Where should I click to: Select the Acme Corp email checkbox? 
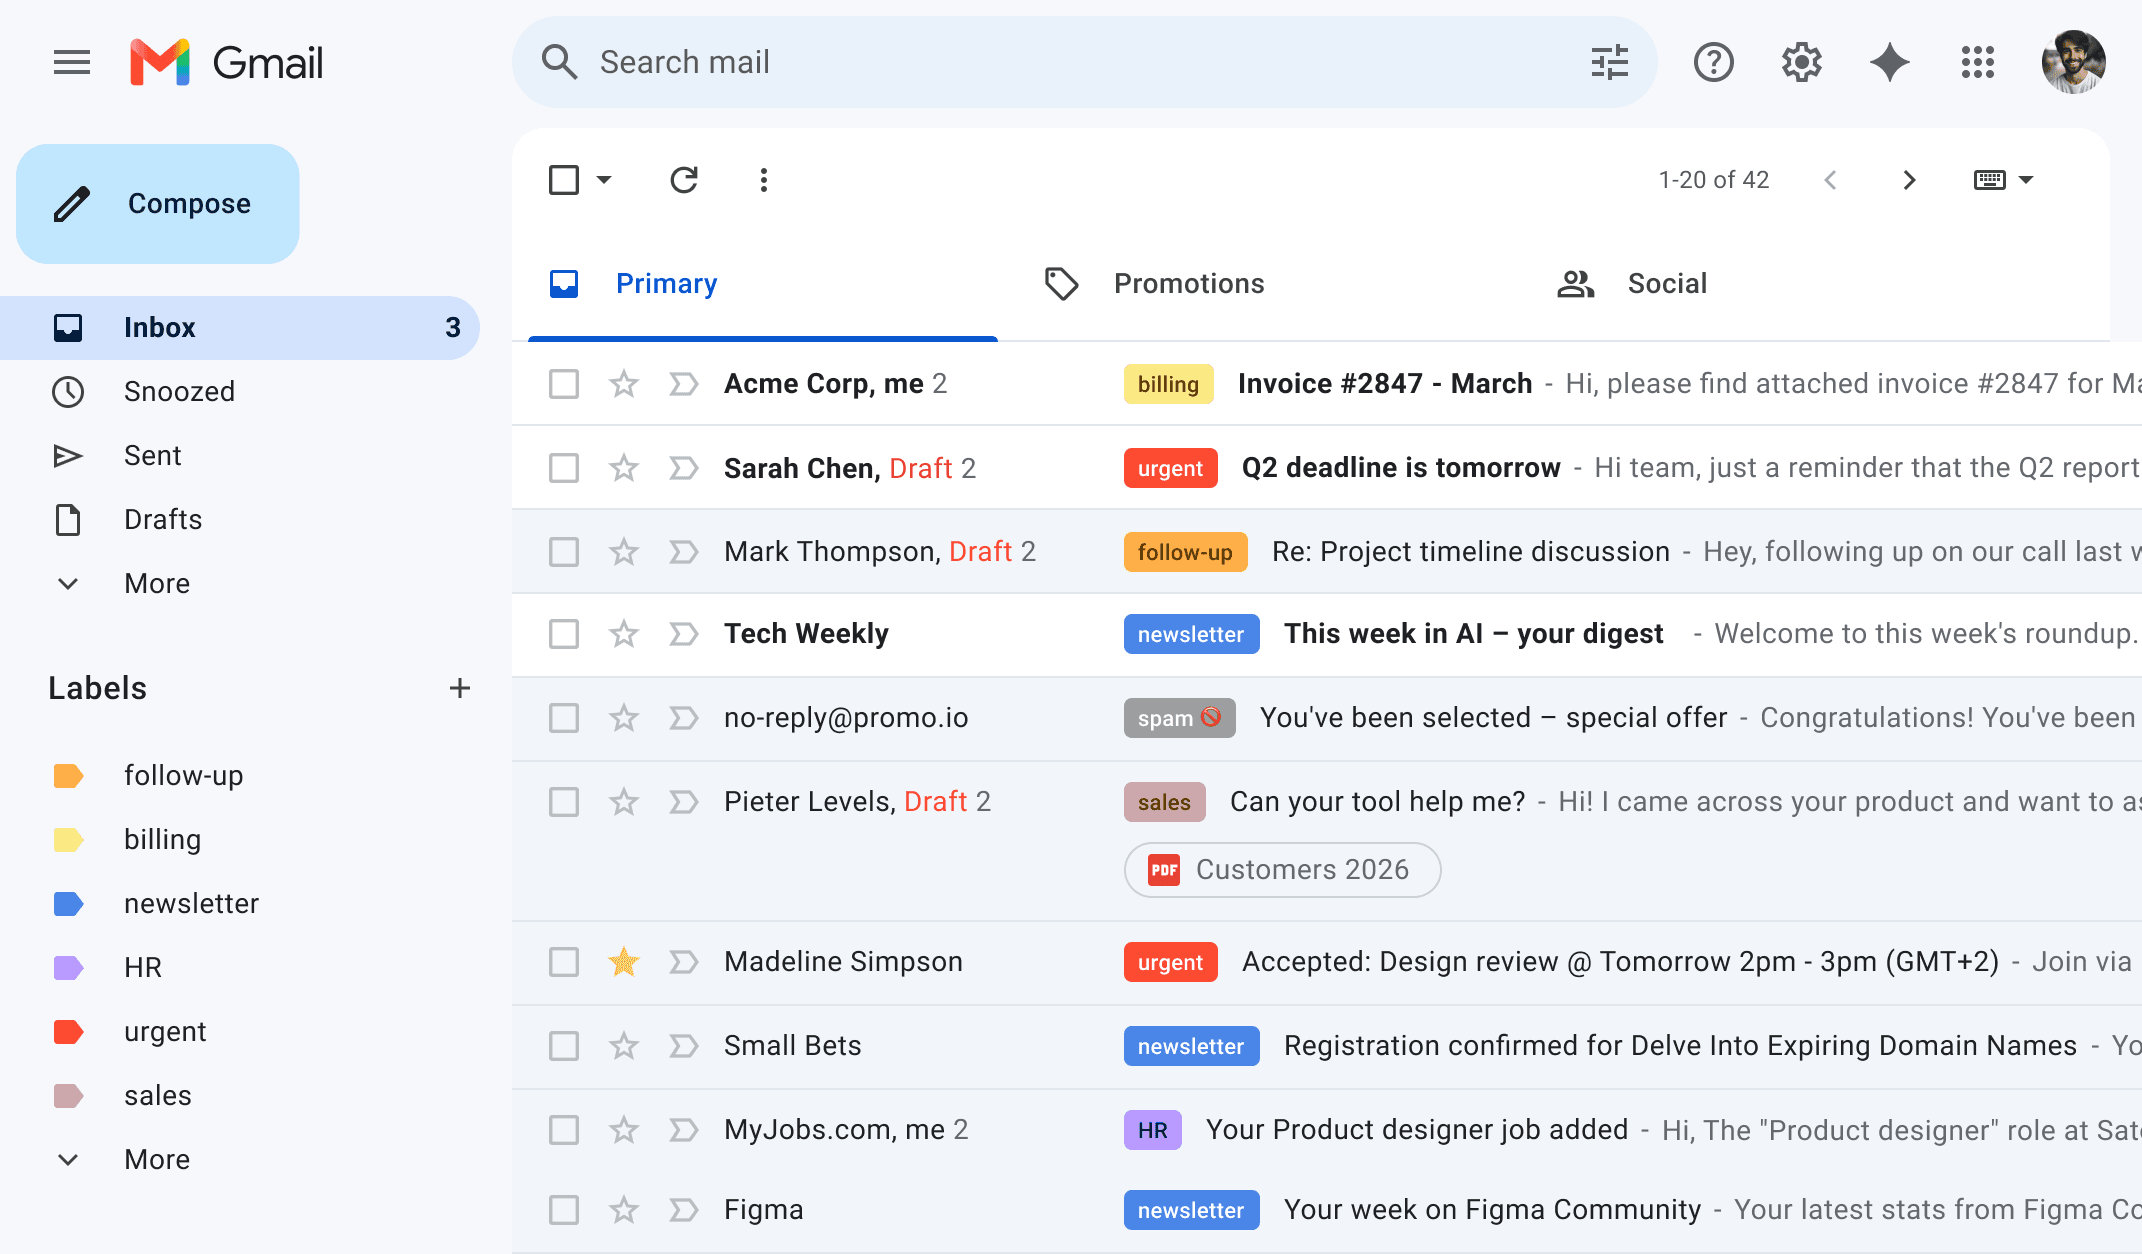tap(564, 384)
